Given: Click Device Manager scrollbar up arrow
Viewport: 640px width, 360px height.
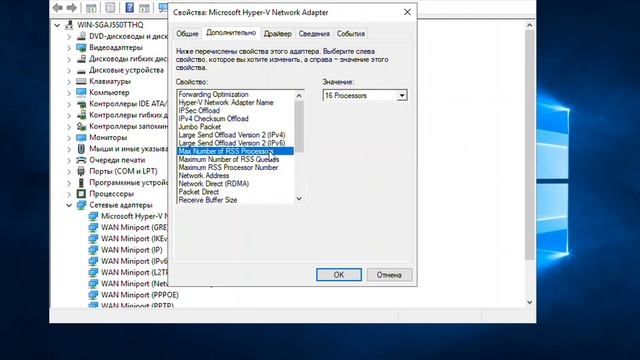Looking at the screenshot, I should coord(529,25).
